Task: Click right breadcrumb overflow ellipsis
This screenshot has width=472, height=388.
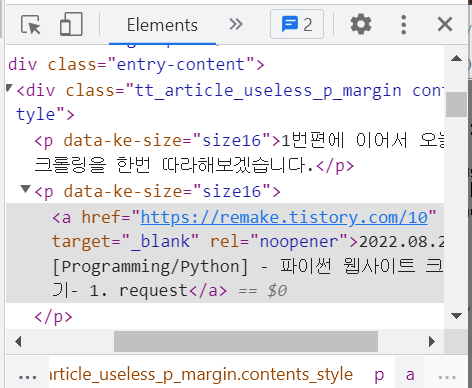Action: click(447, 377)
